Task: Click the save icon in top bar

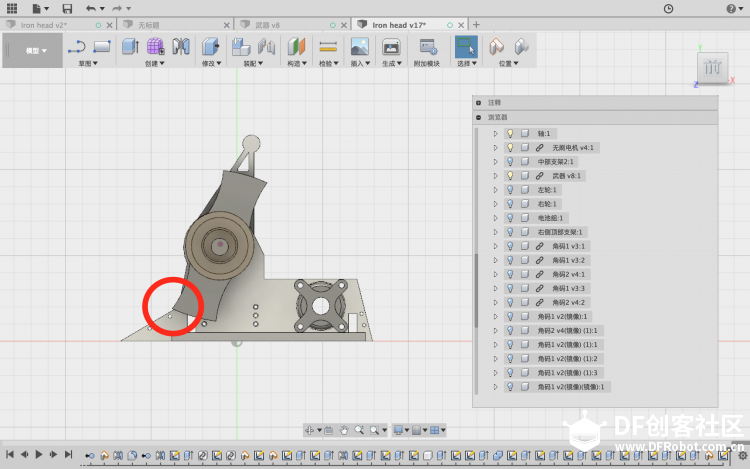Action: (x=67, y=8)
